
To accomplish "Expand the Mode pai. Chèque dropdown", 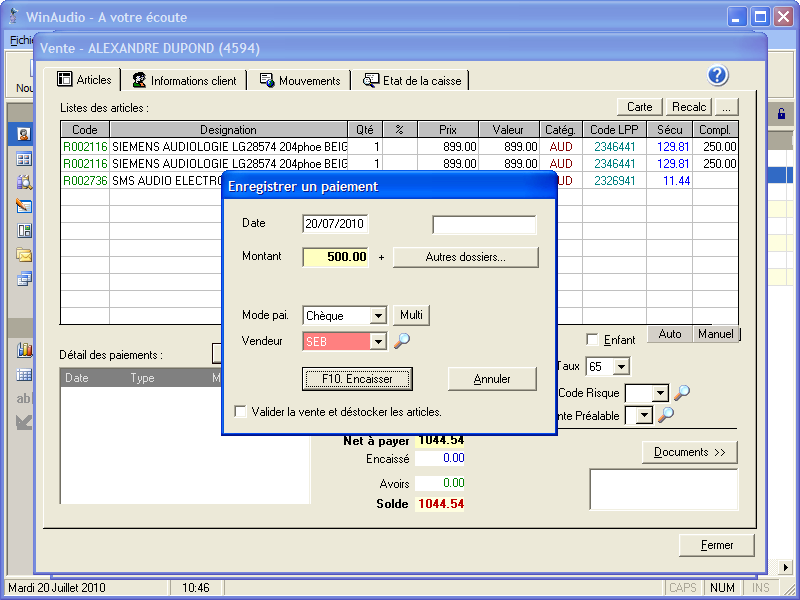I will tap(377, 316).
